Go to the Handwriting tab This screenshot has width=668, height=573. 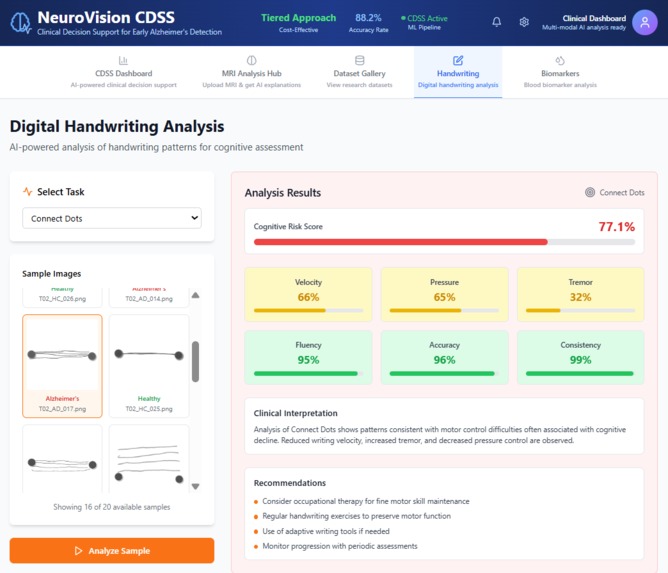click(458, 72)
